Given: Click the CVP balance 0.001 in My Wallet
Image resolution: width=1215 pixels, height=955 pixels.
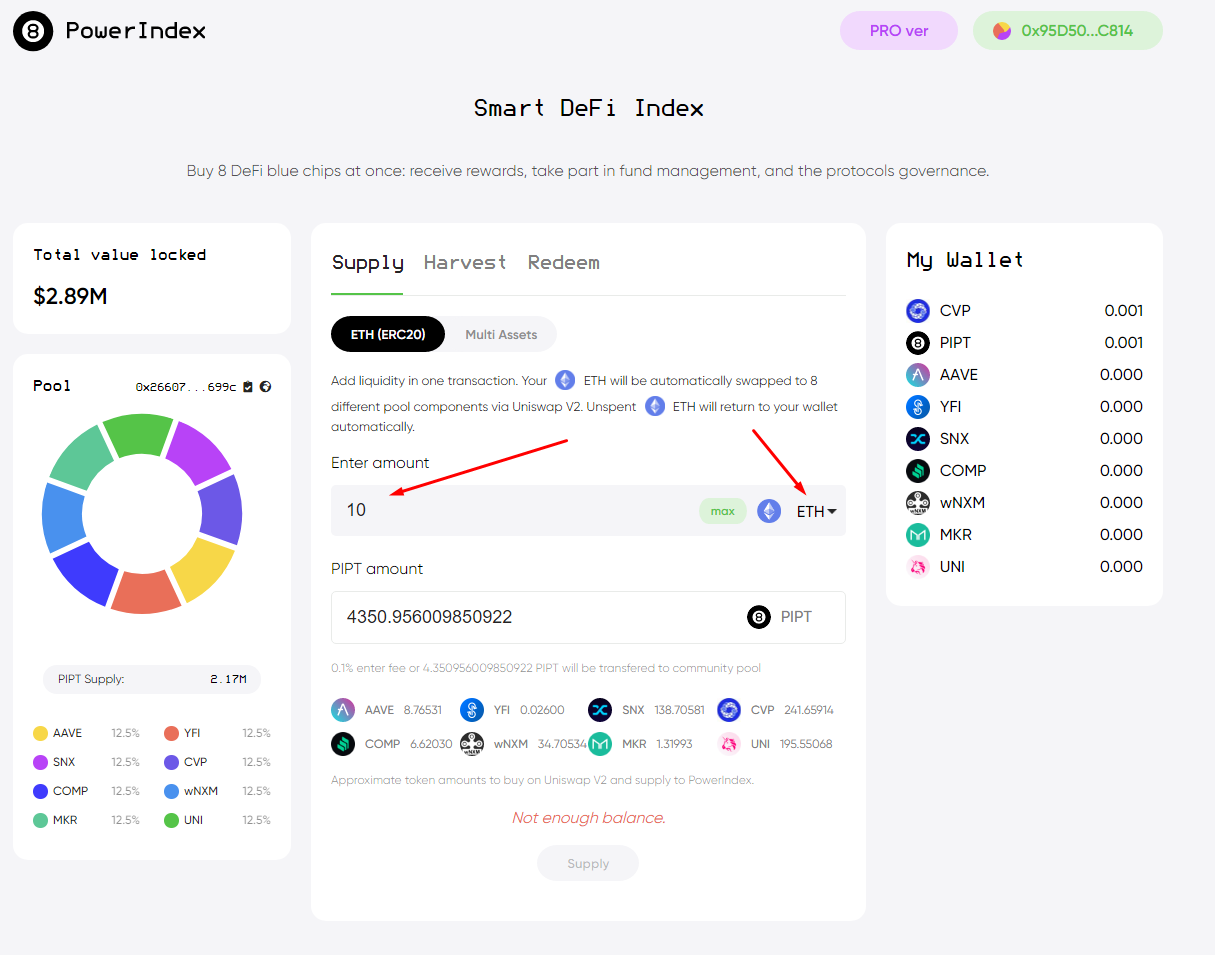Looking at the screenshot, I should pyautogui.click(x=1123, y=311).
